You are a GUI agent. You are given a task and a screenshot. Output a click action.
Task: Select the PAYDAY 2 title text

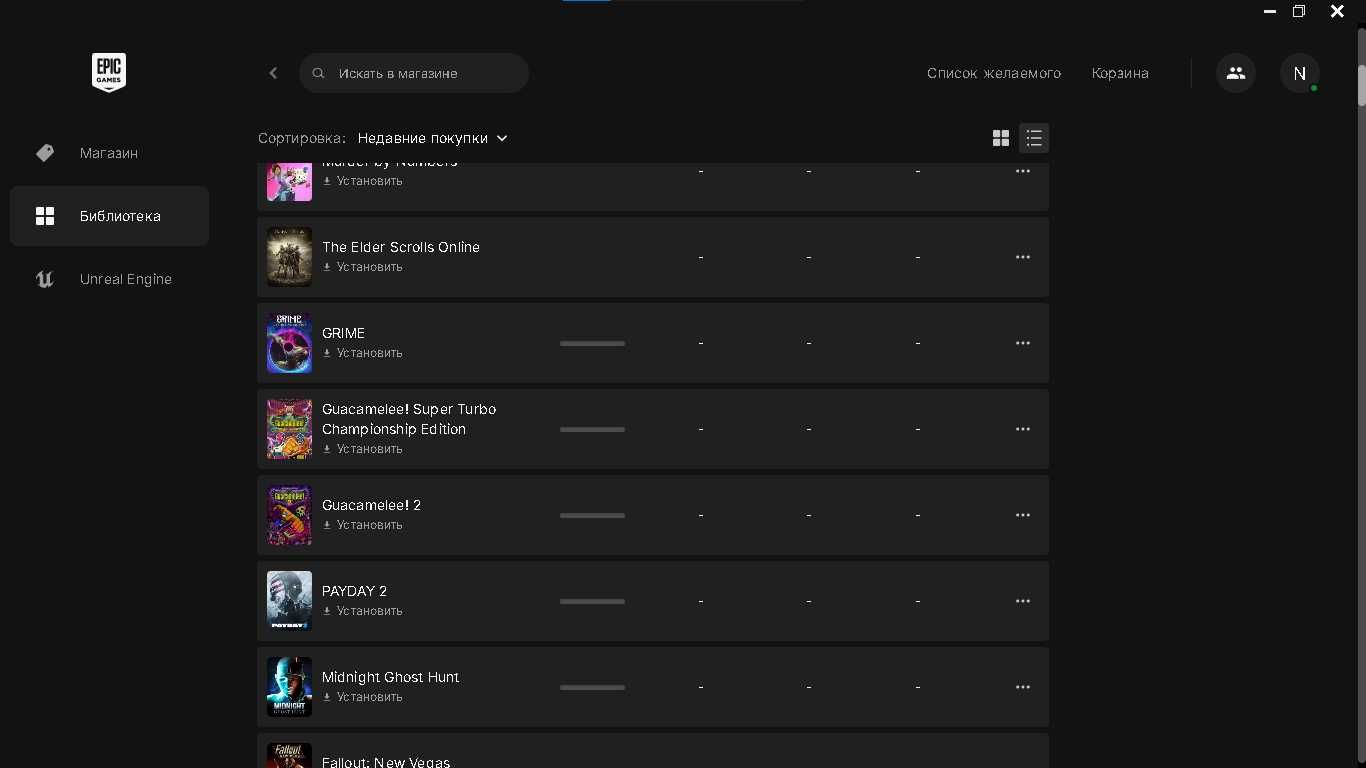pyautogui.click(x=354, y=591)
